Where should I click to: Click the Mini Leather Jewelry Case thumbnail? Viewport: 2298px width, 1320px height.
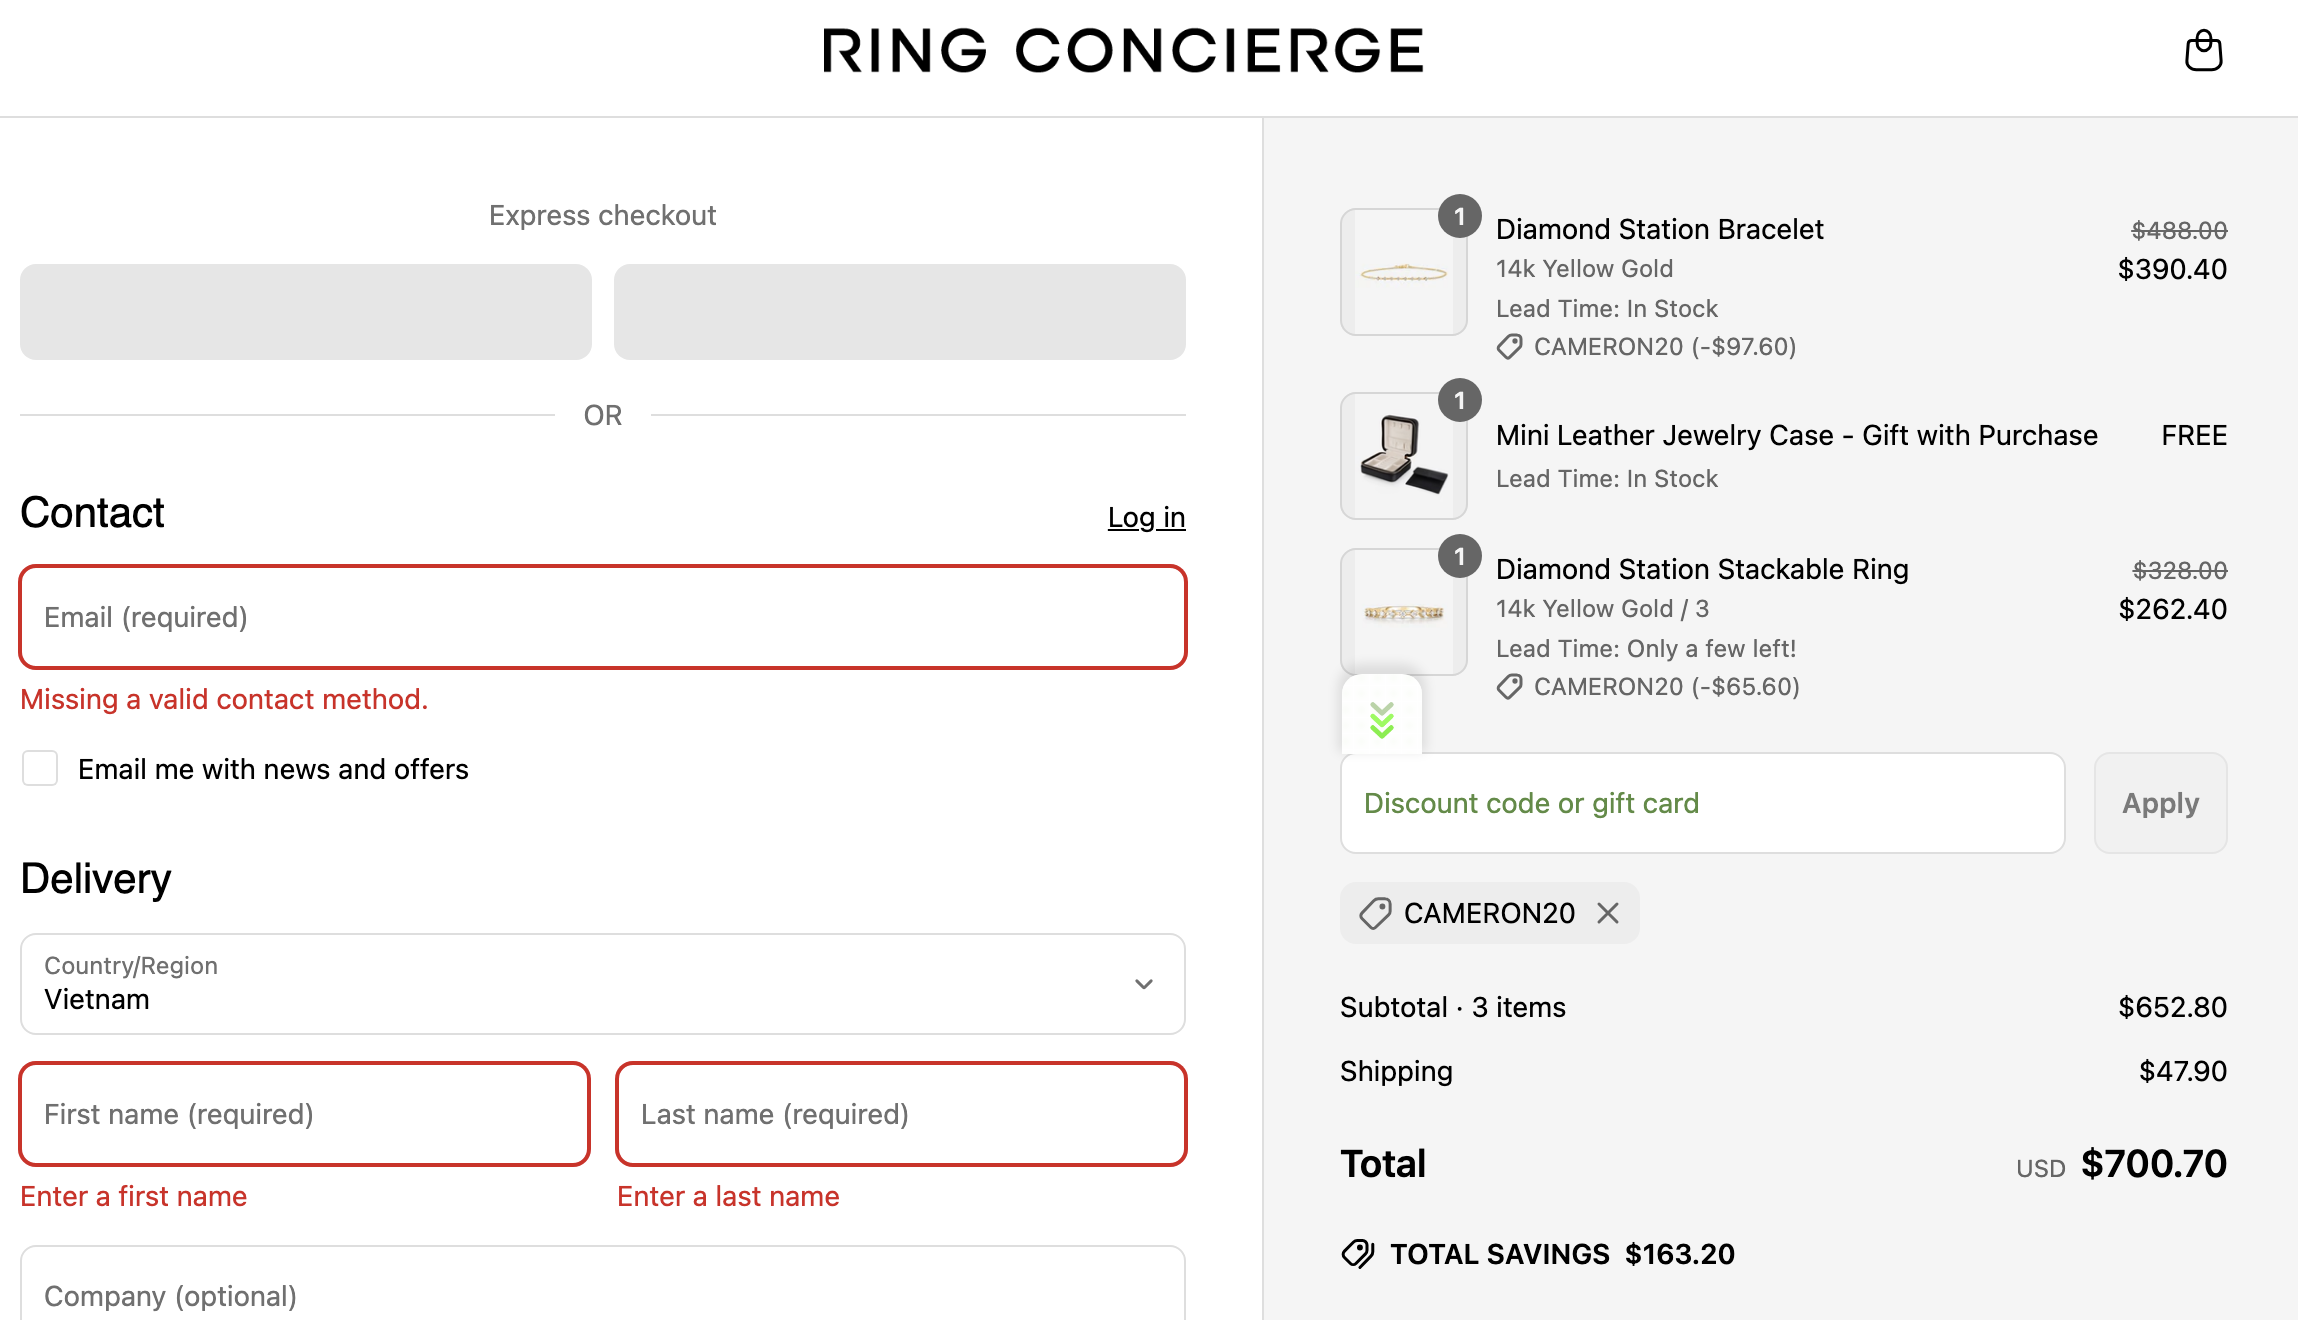[x=1403, y=456]
